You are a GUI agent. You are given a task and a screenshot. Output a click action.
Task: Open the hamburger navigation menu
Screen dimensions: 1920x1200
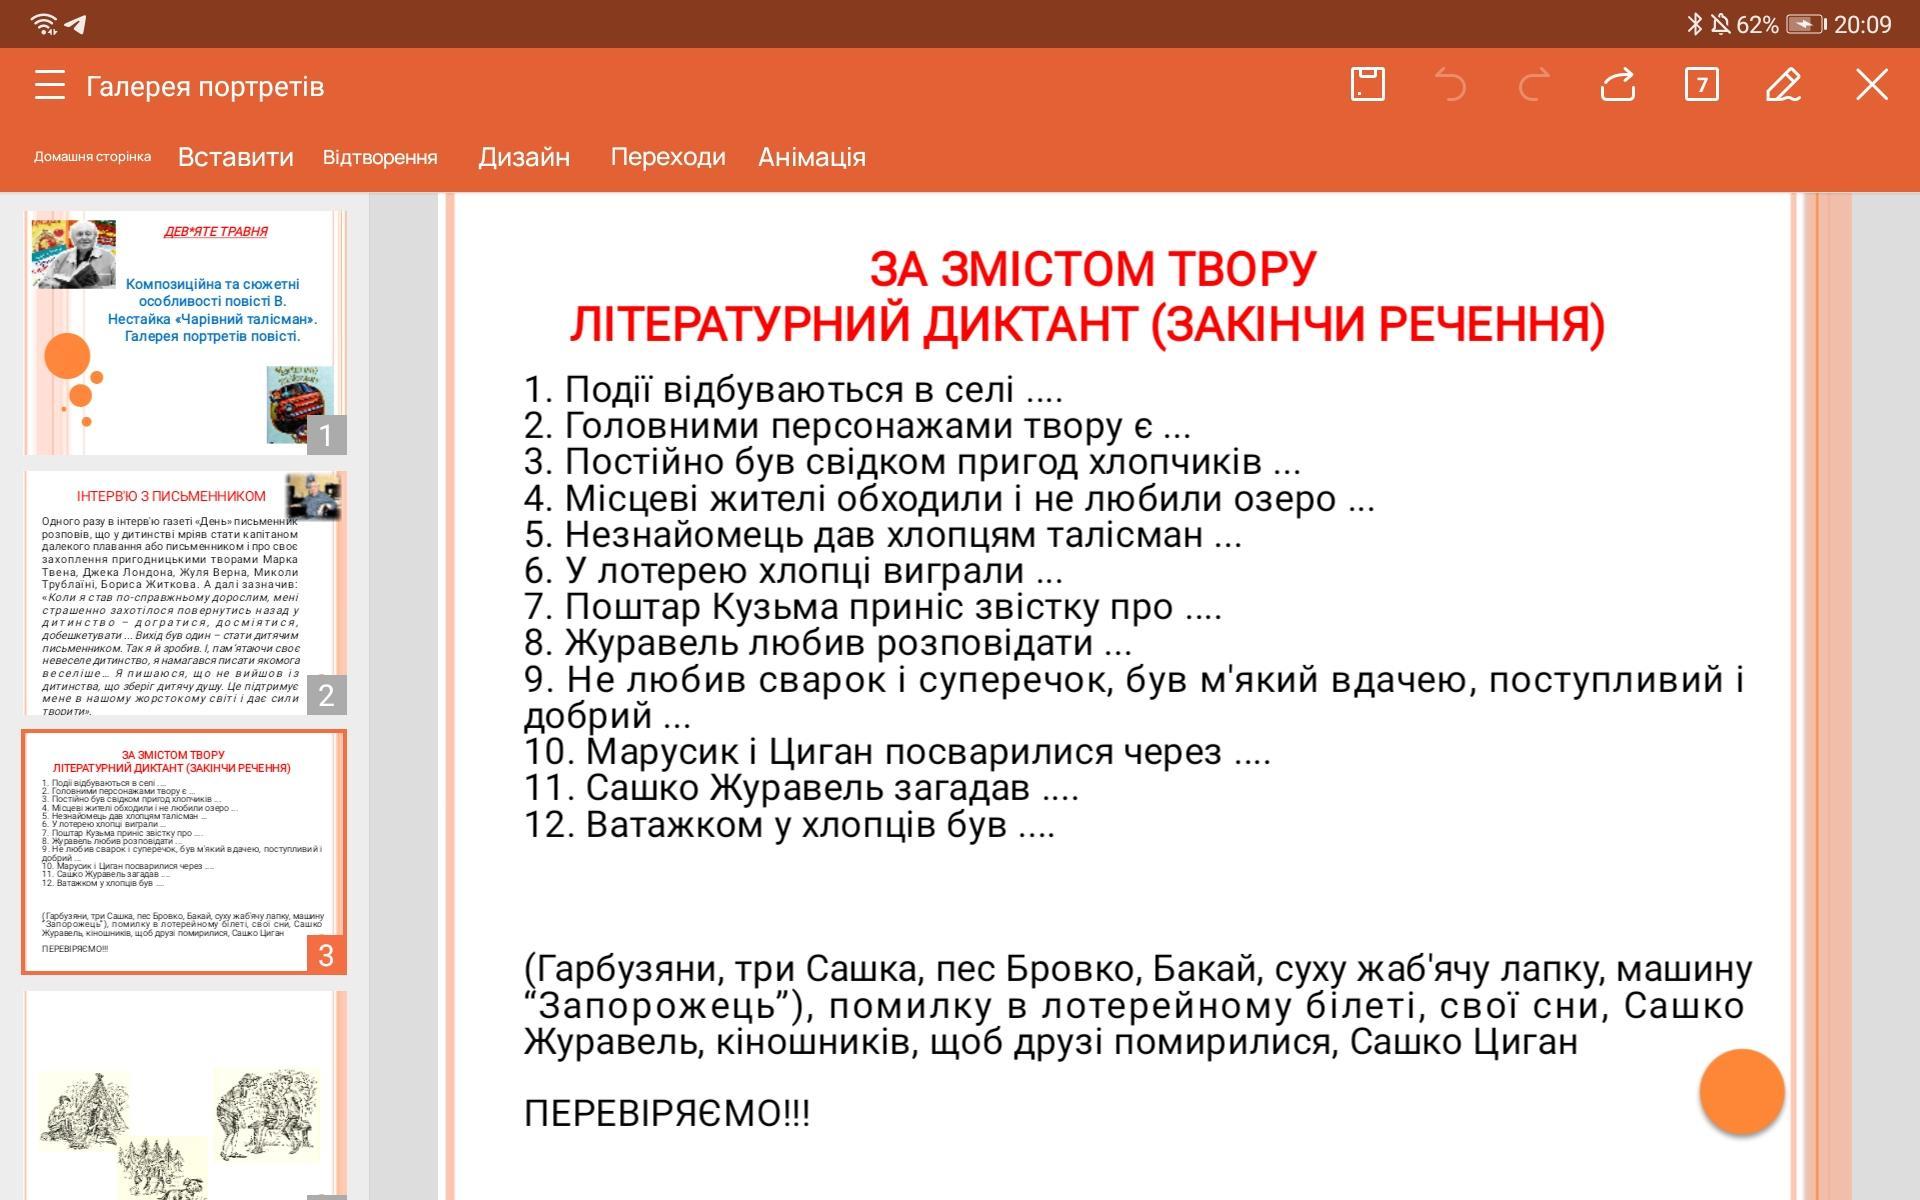click(49, 85)
